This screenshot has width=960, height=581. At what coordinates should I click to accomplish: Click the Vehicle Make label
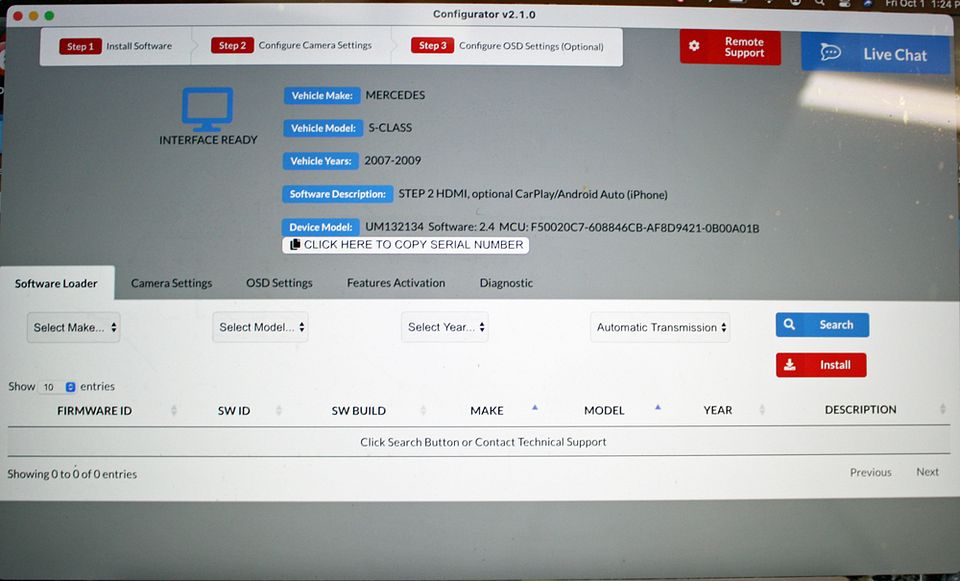(322, 96)
